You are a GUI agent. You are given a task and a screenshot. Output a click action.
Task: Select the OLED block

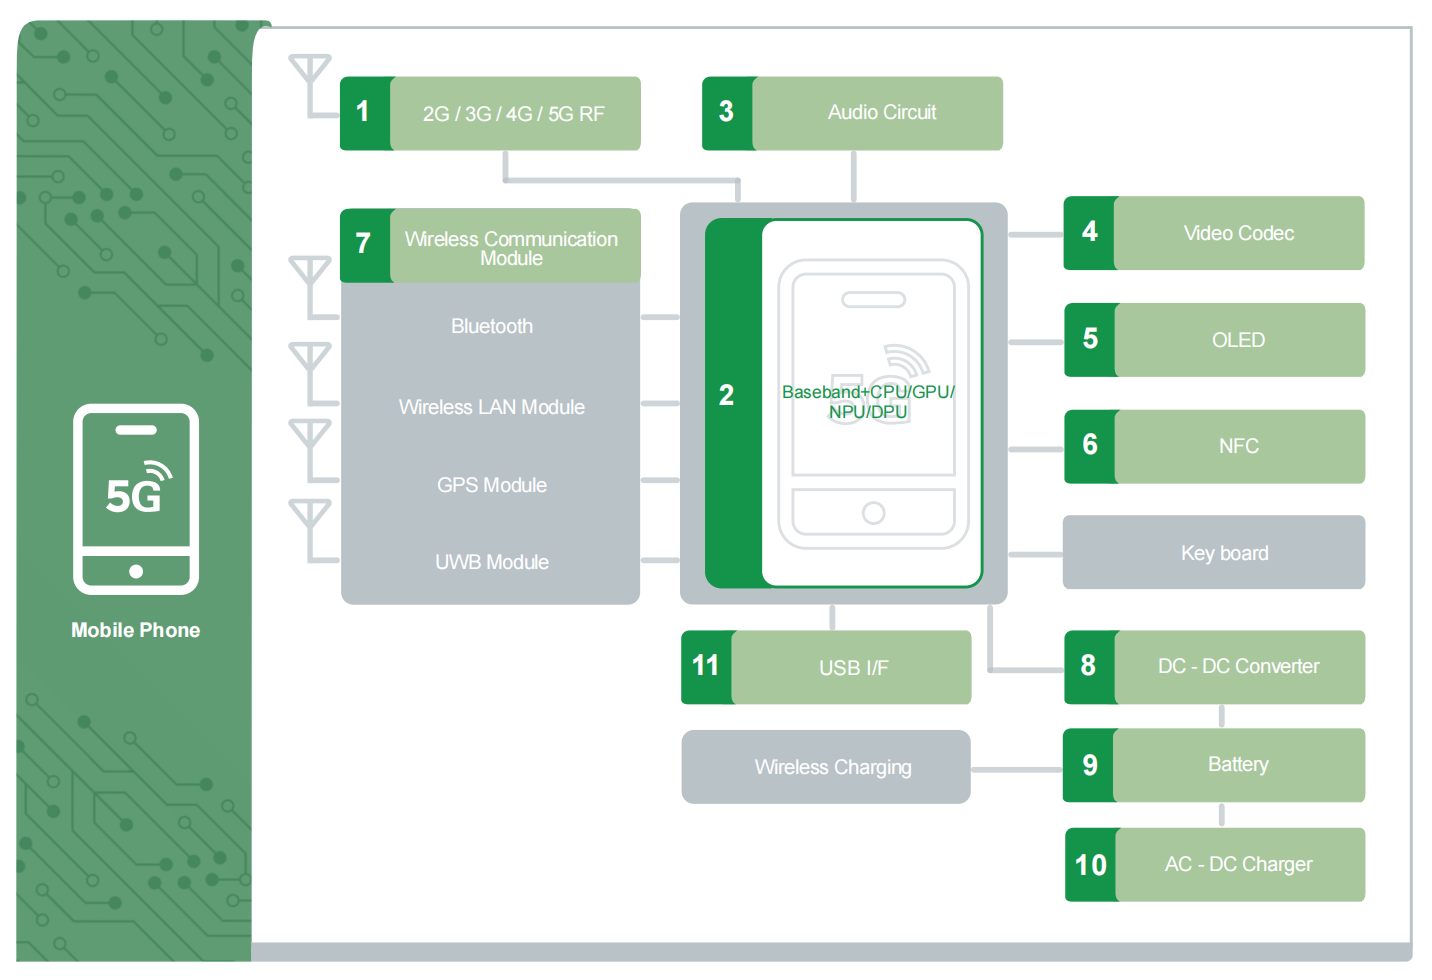[x=1214, y=340]
